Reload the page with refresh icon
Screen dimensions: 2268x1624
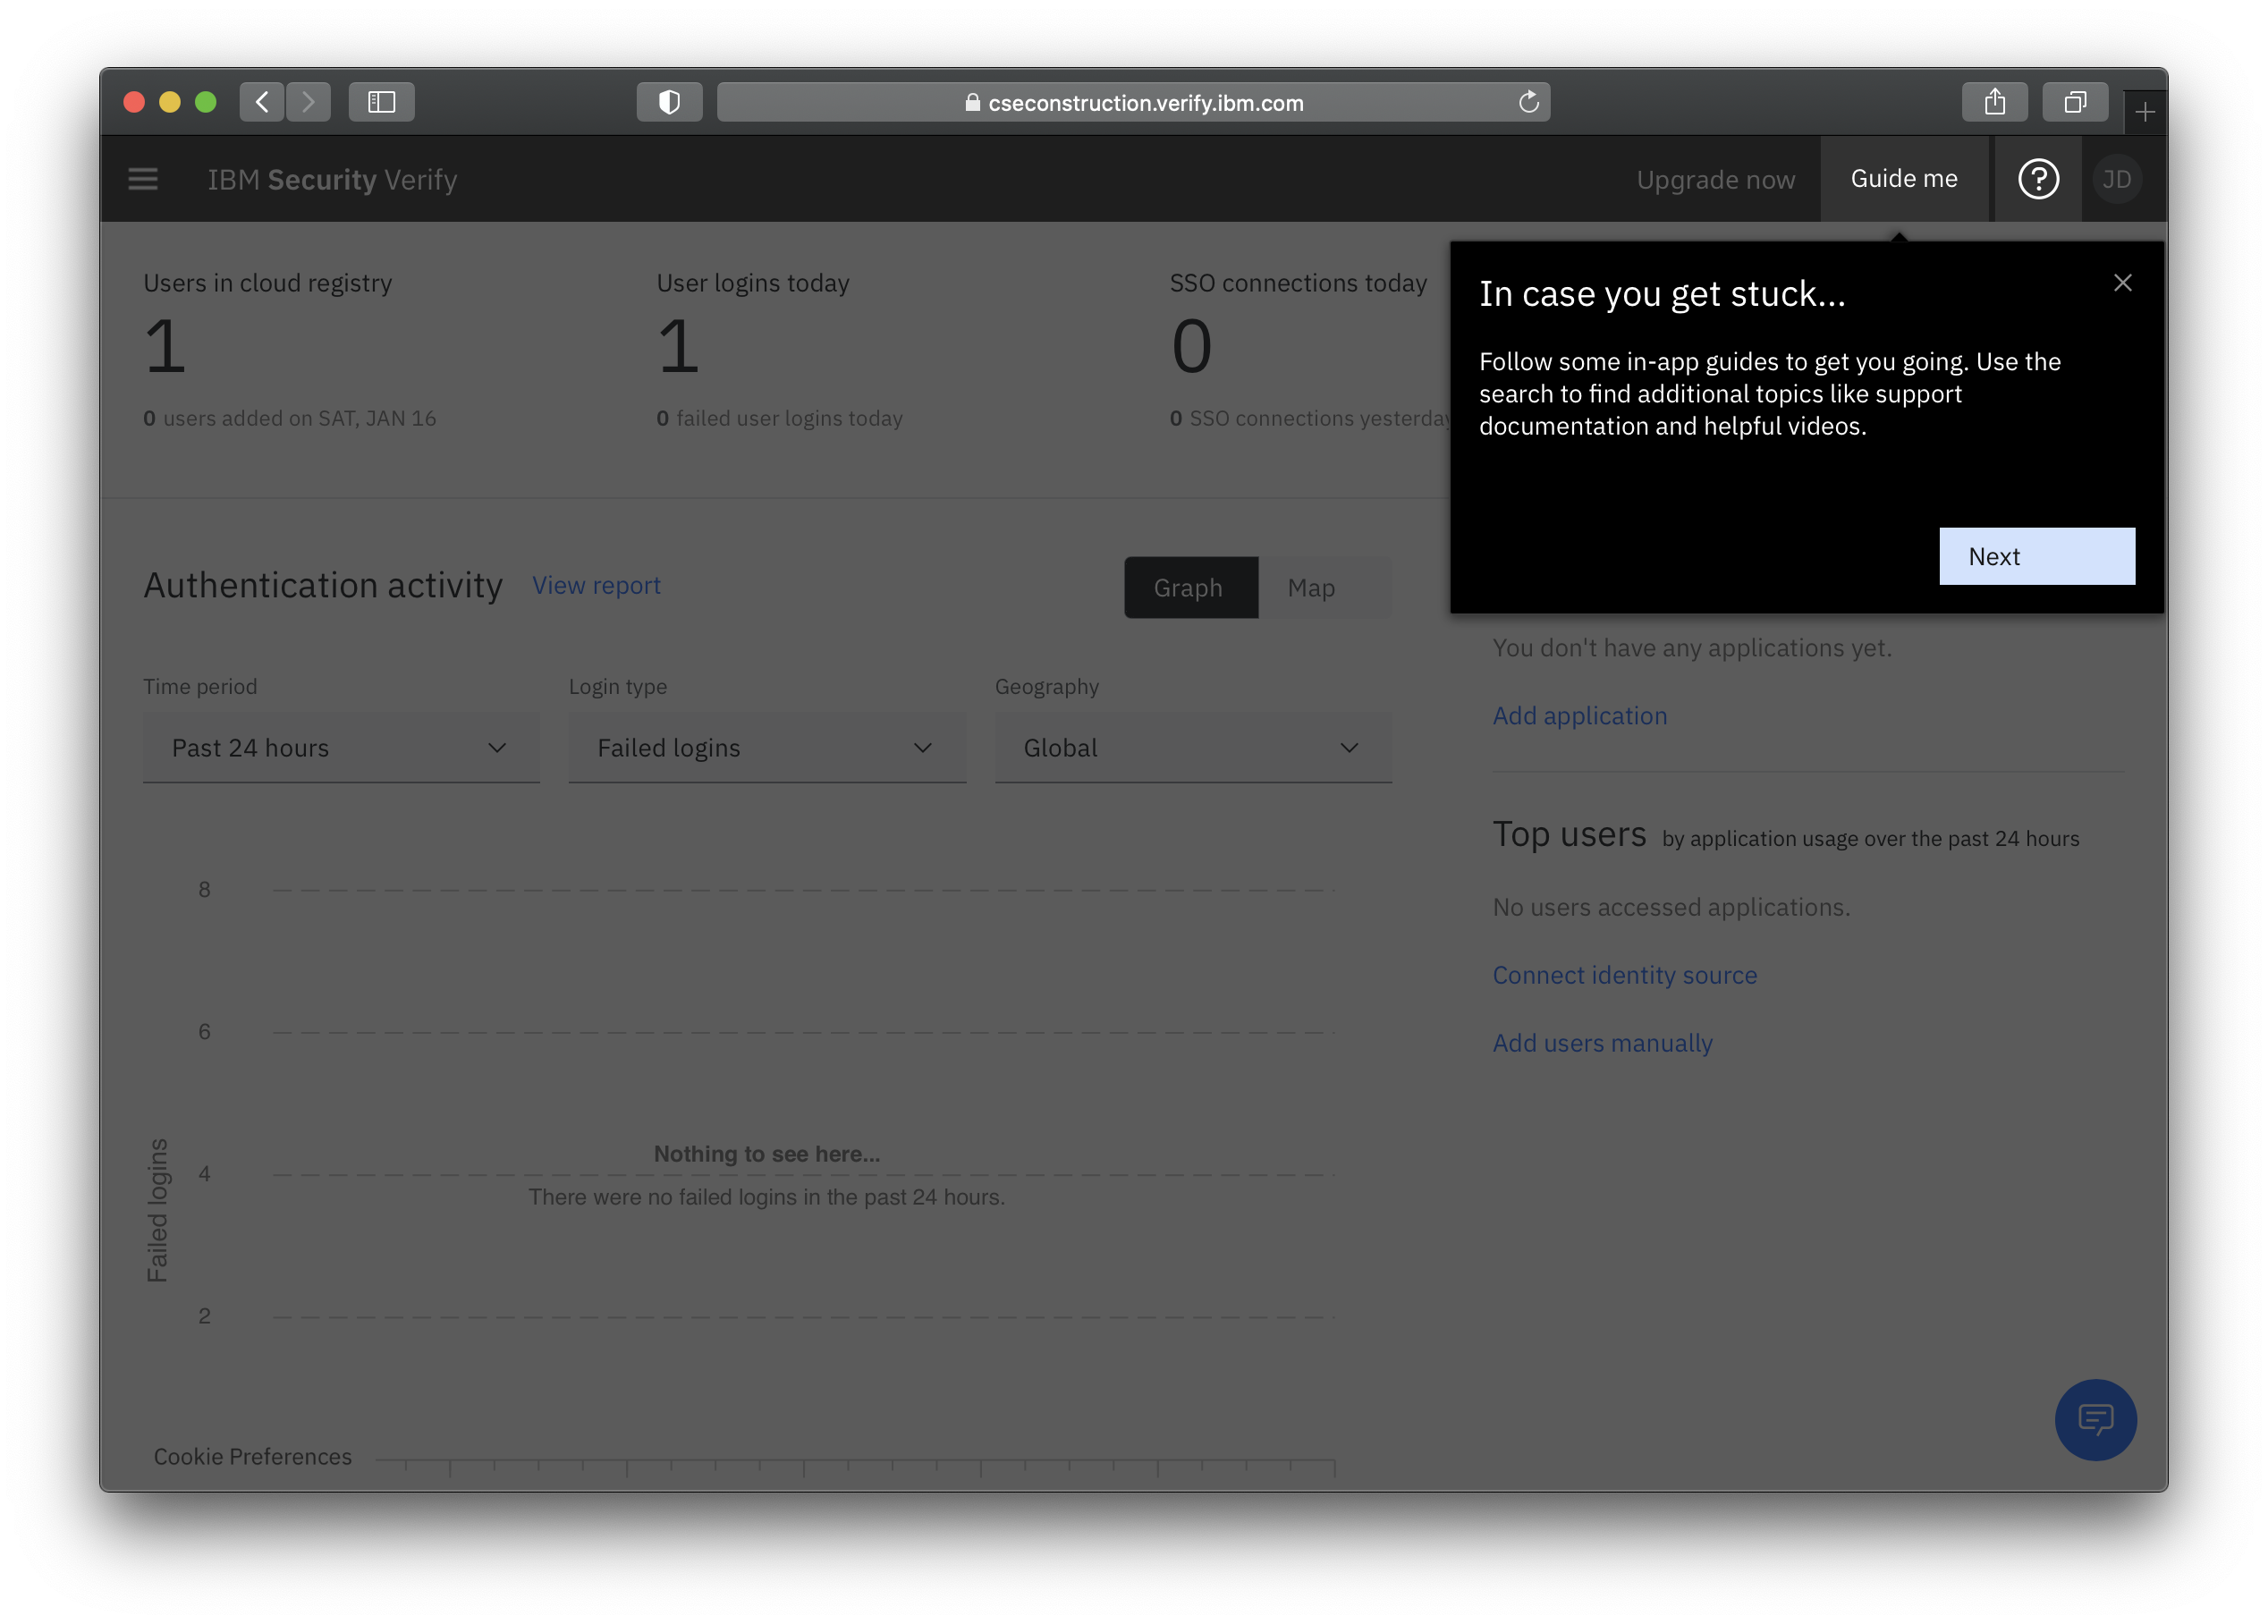pyautogui.click(x=1528, y=102)
